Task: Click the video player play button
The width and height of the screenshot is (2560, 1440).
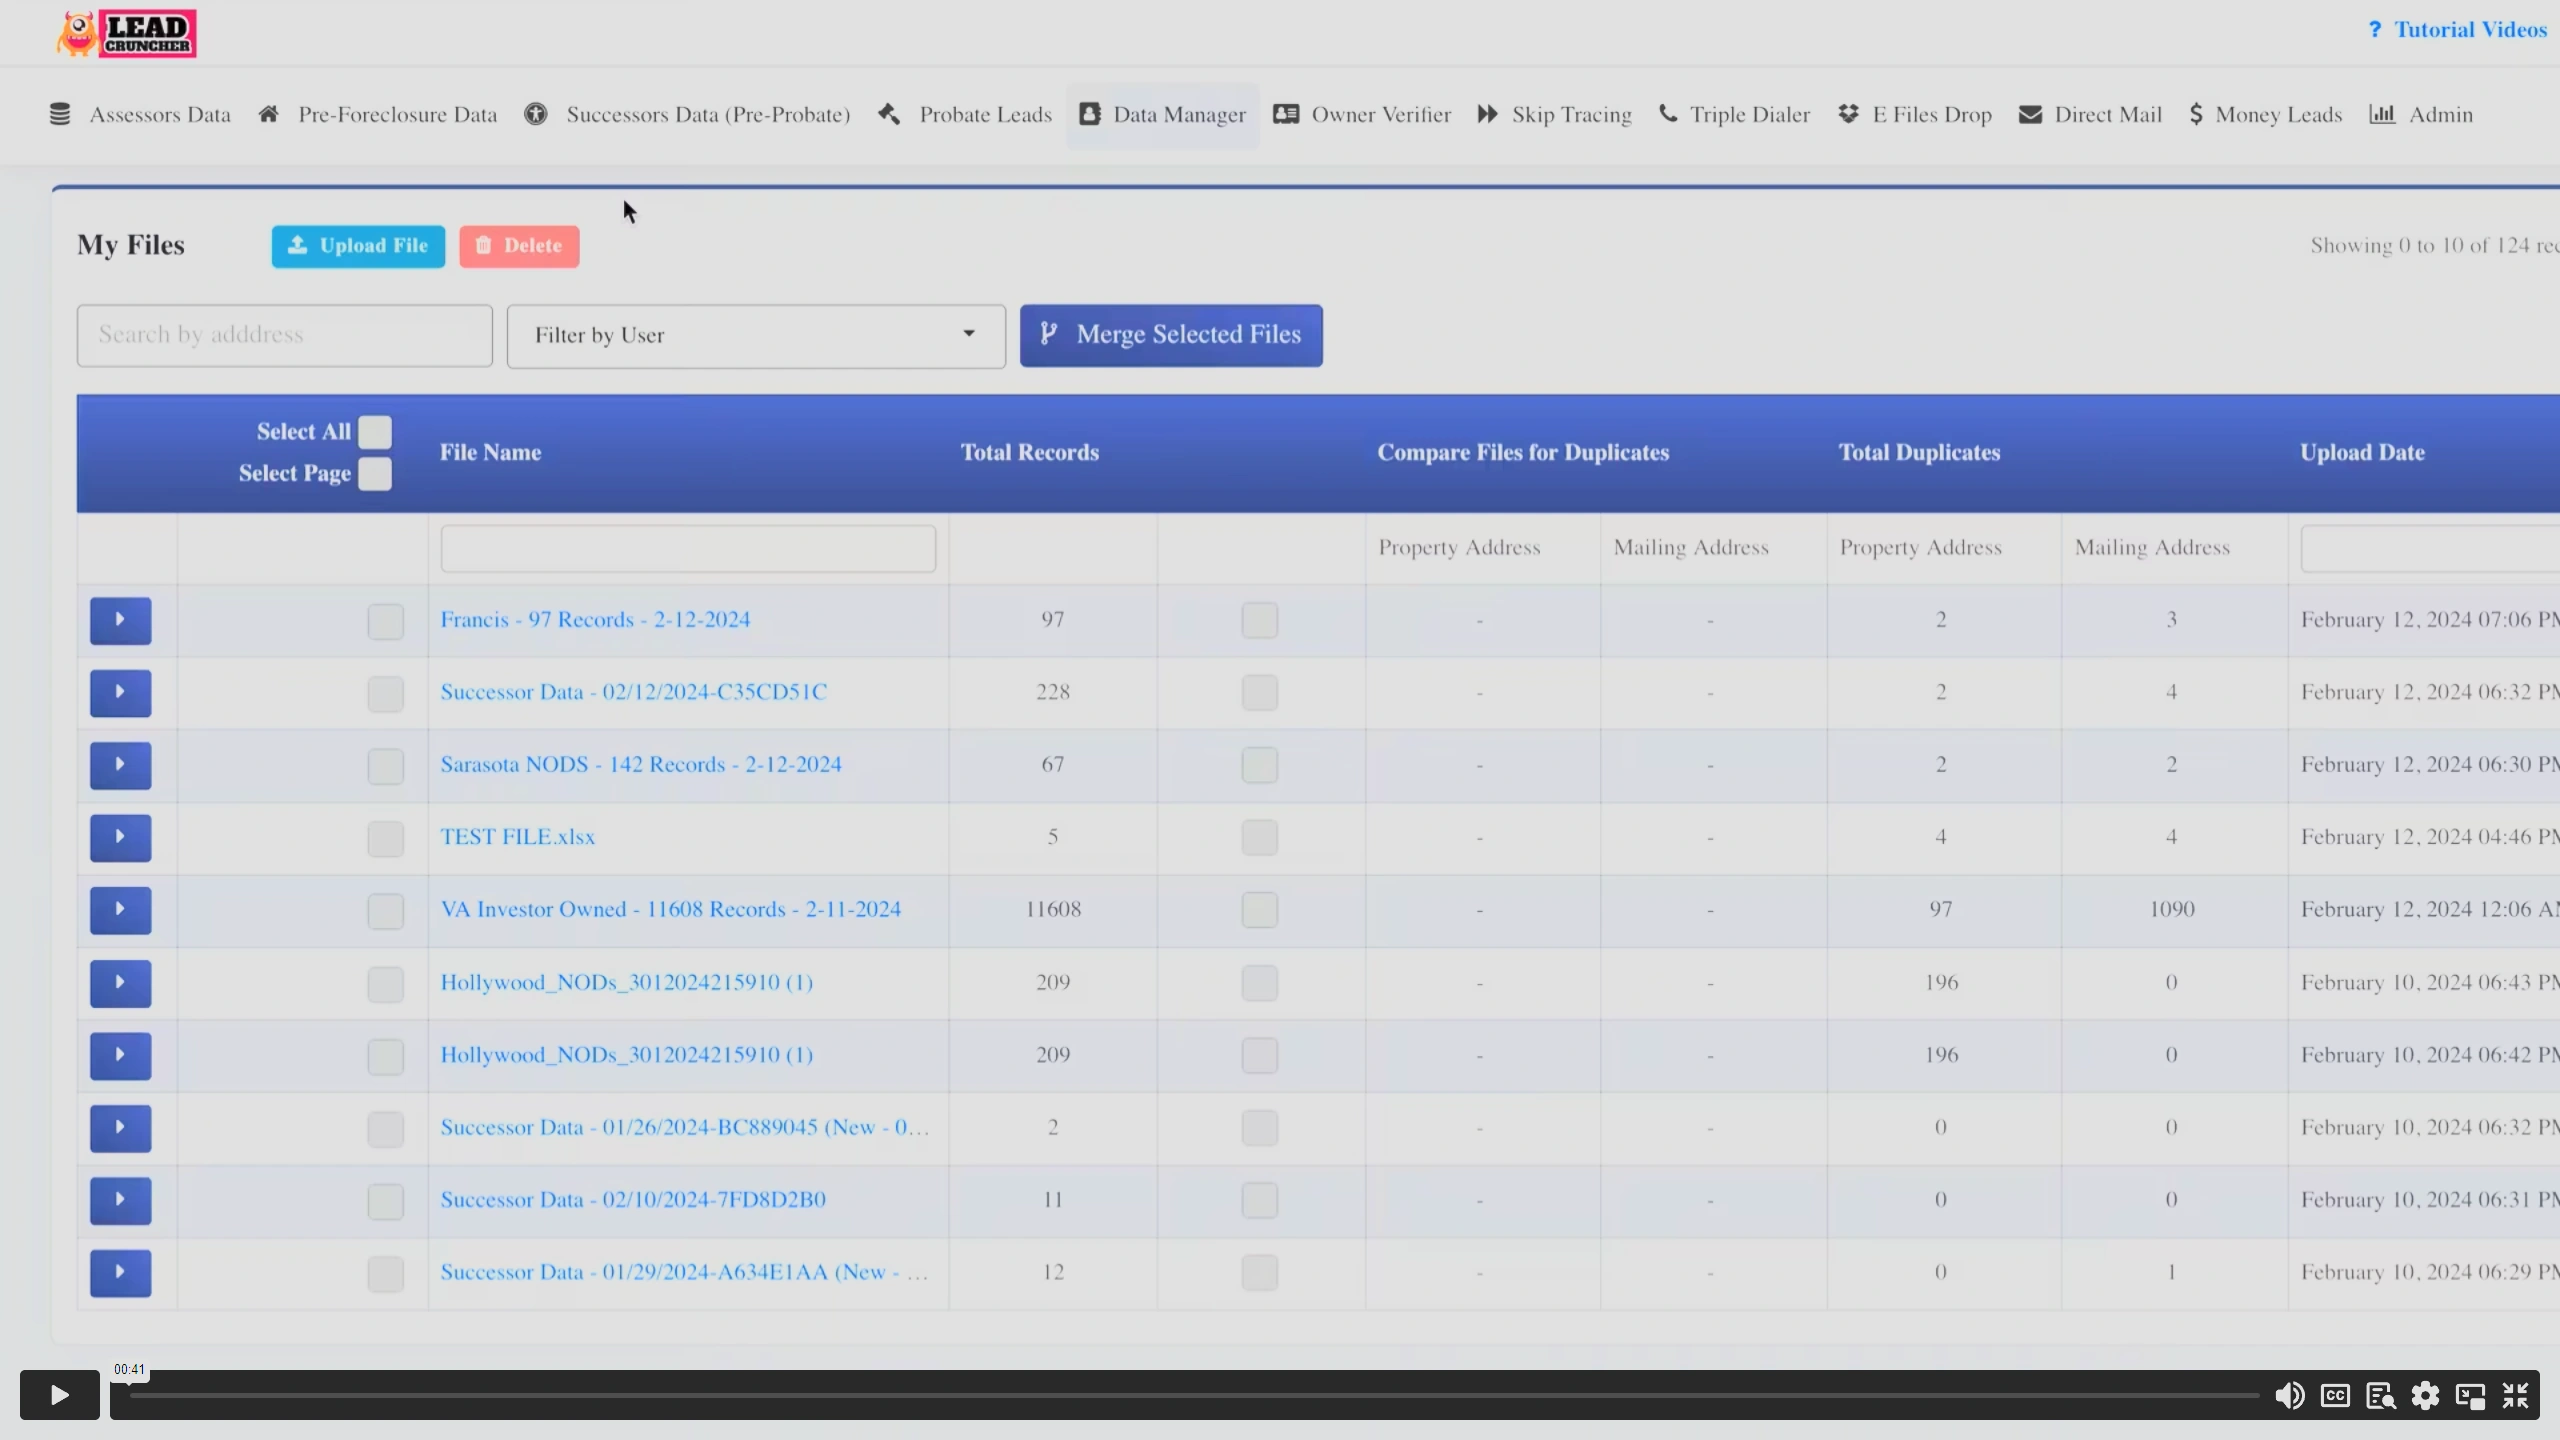Action: [x=60, y=1395]
